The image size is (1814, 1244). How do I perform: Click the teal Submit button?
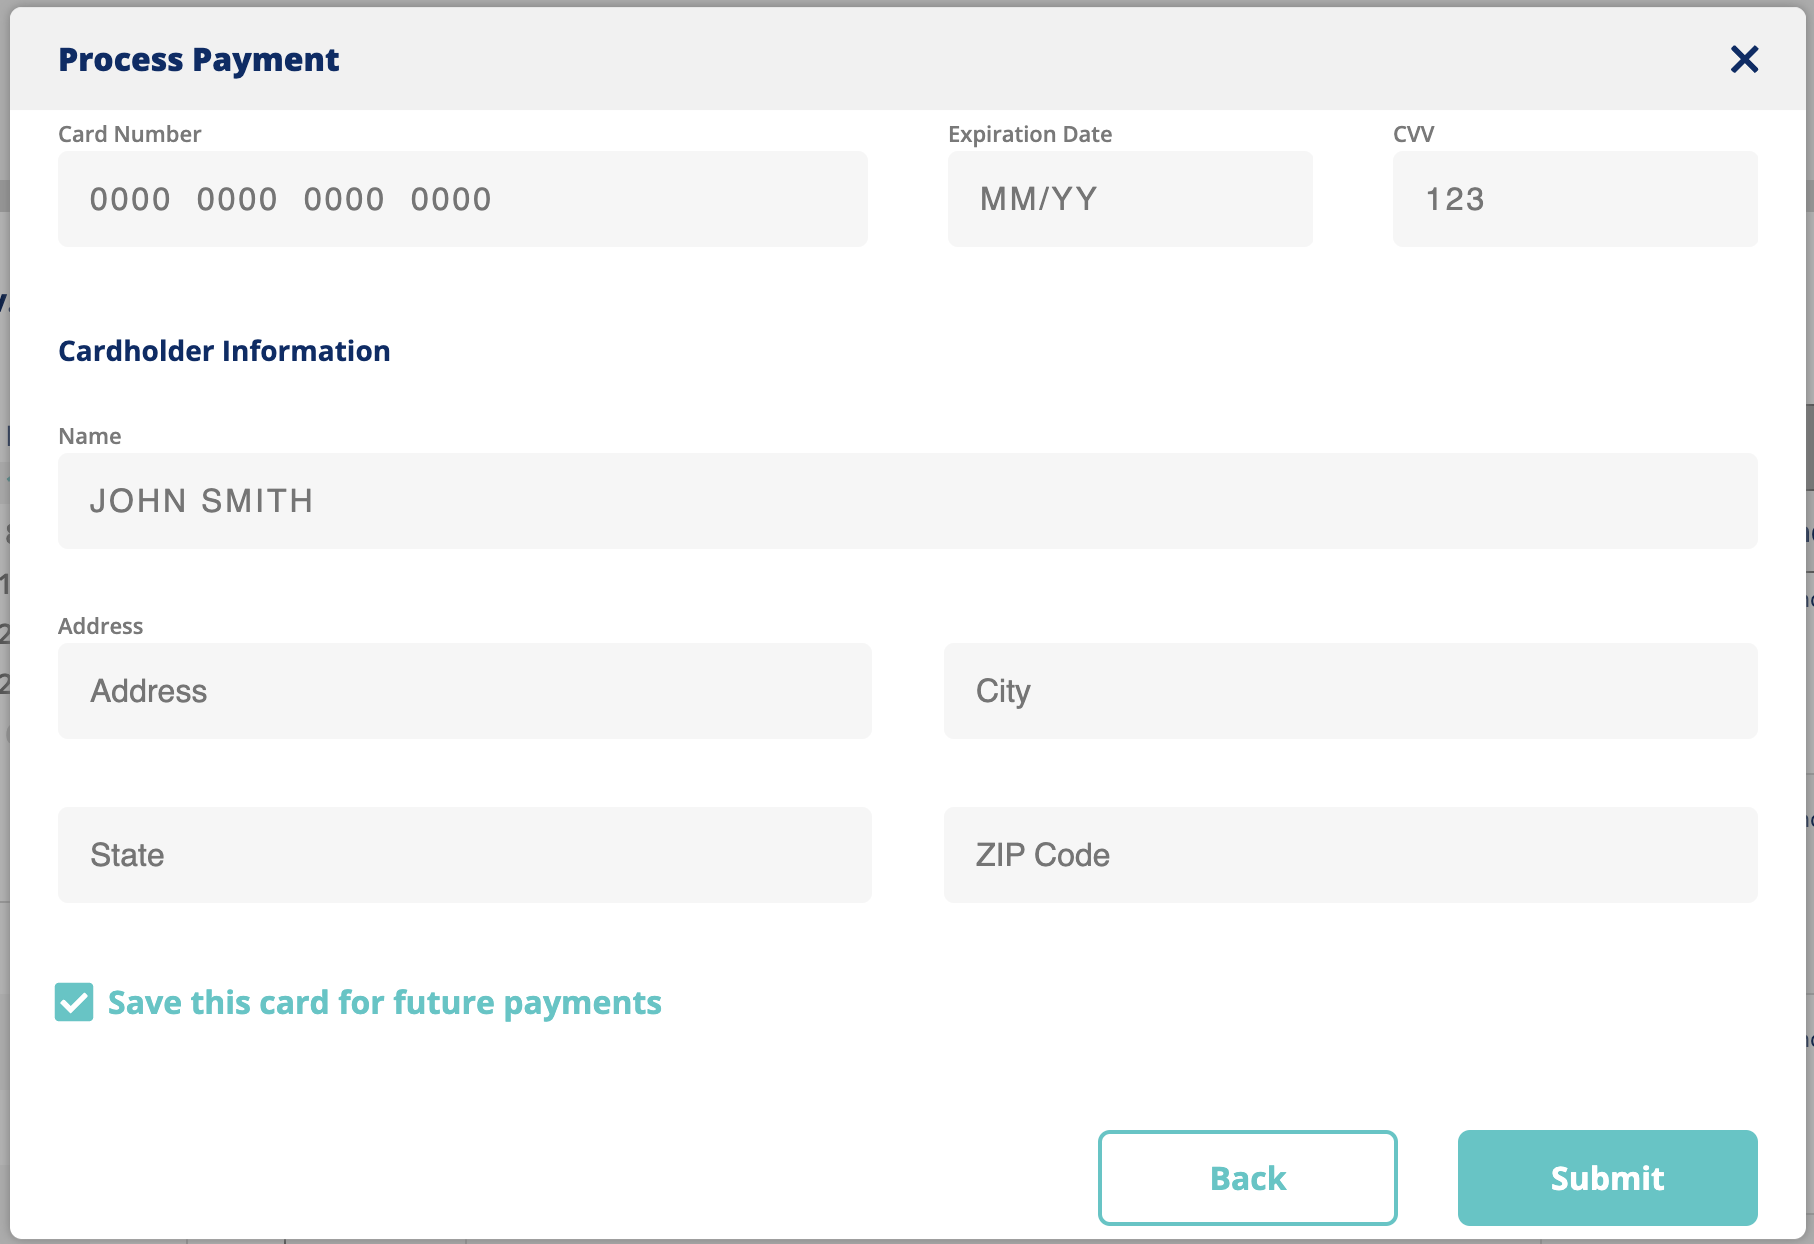[1606, 1178]
